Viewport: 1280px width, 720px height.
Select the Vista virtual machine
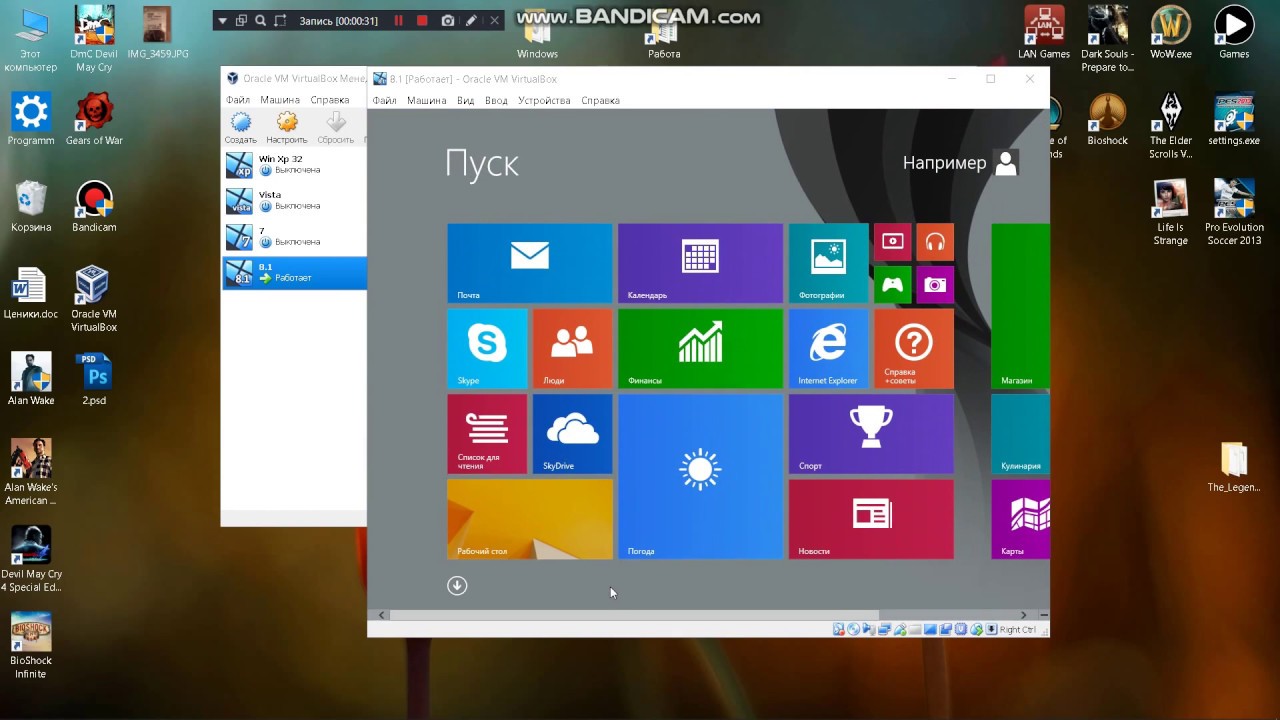pos(294,200)
